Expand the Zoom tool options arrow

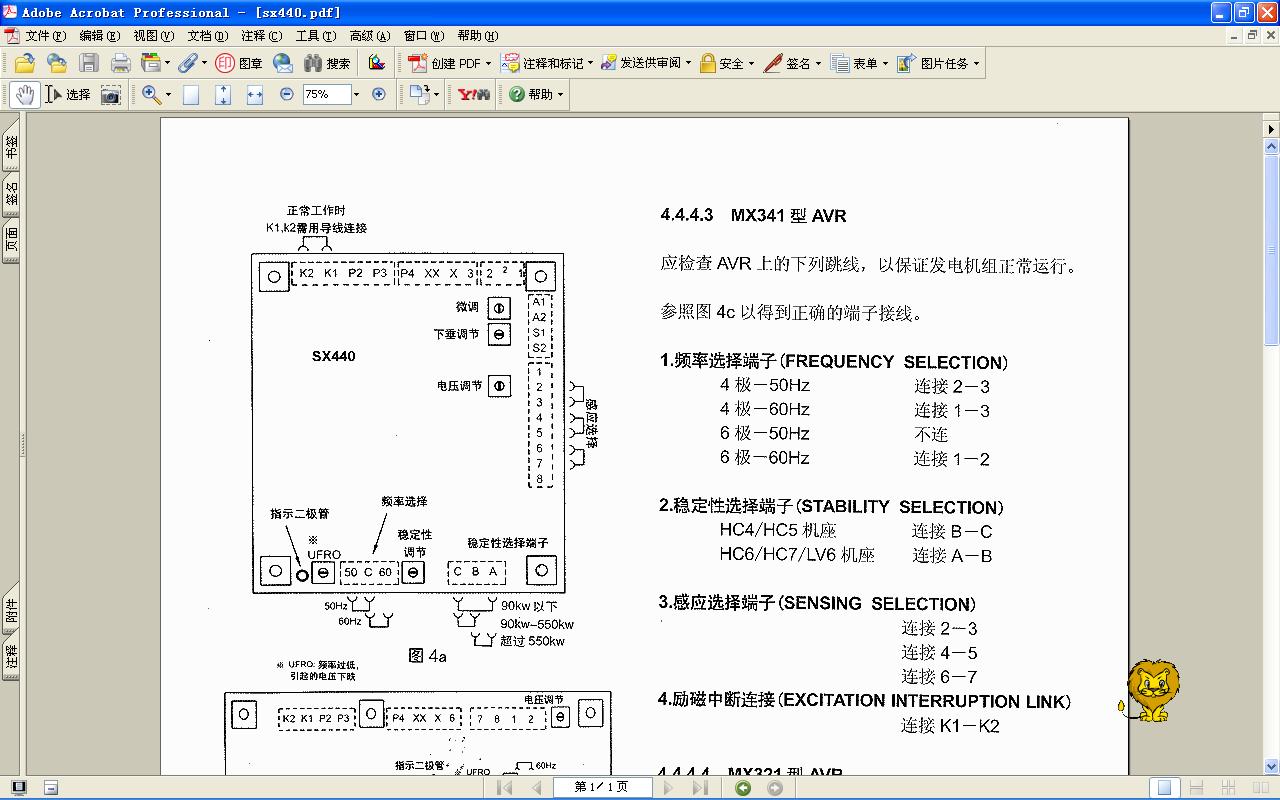(168, 94)
